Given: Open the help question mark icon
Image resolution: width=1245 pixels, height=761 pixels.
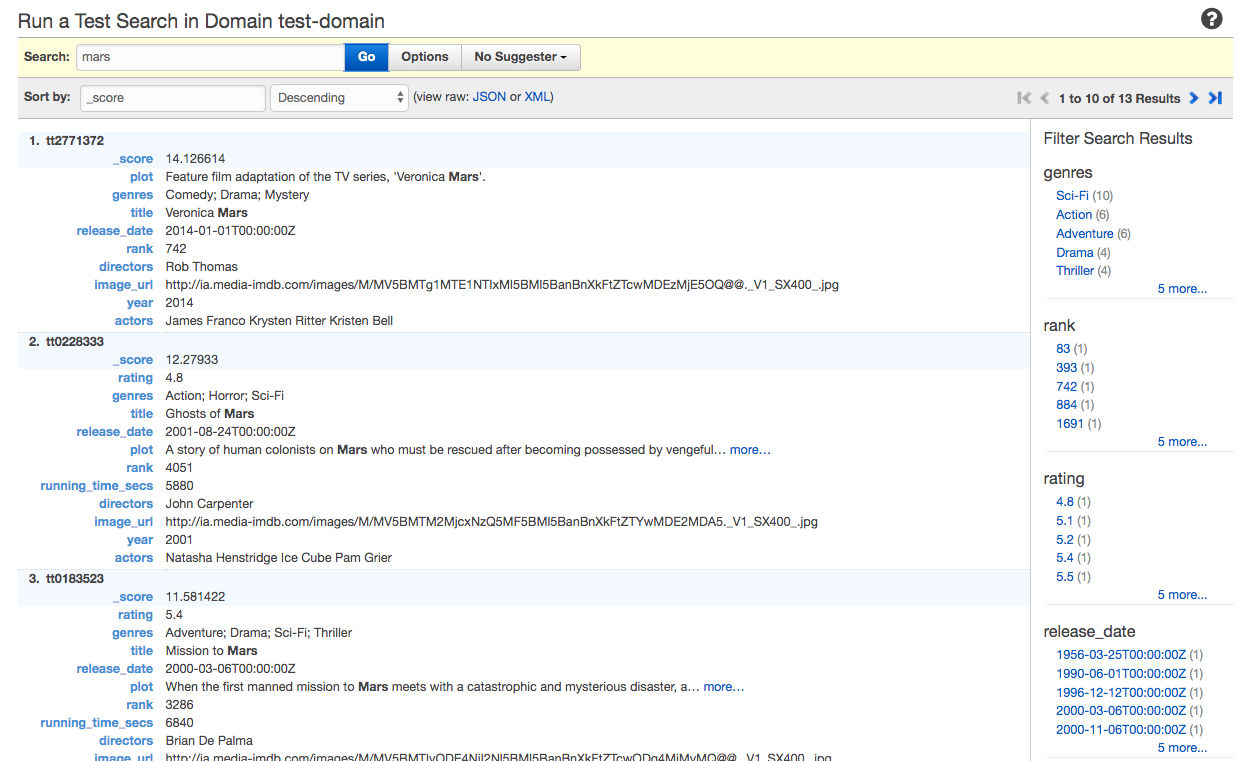Looking at the screenshot, I should coord(1211,19).
